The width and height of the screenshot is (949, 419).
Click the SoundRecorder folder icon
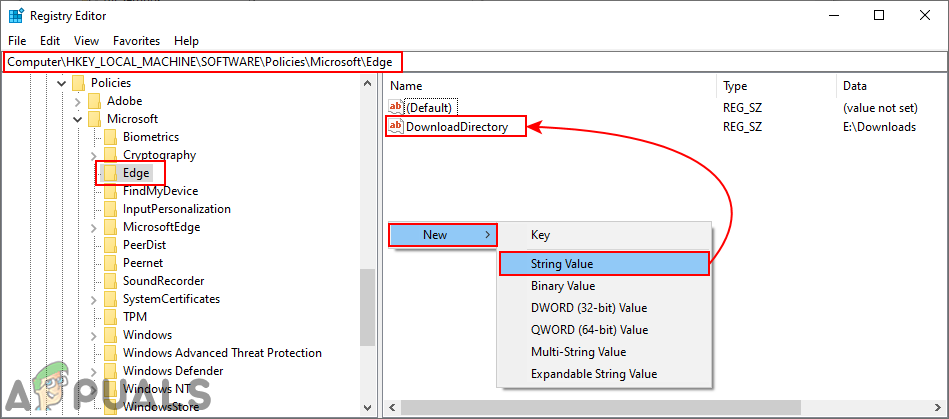pos(110,281)
